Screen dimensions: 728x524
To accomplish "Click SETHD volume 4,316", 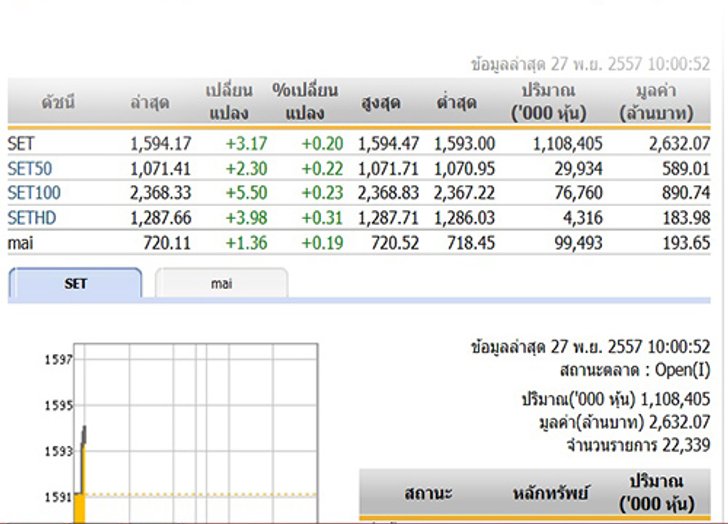I will click(x=583, y=218).
